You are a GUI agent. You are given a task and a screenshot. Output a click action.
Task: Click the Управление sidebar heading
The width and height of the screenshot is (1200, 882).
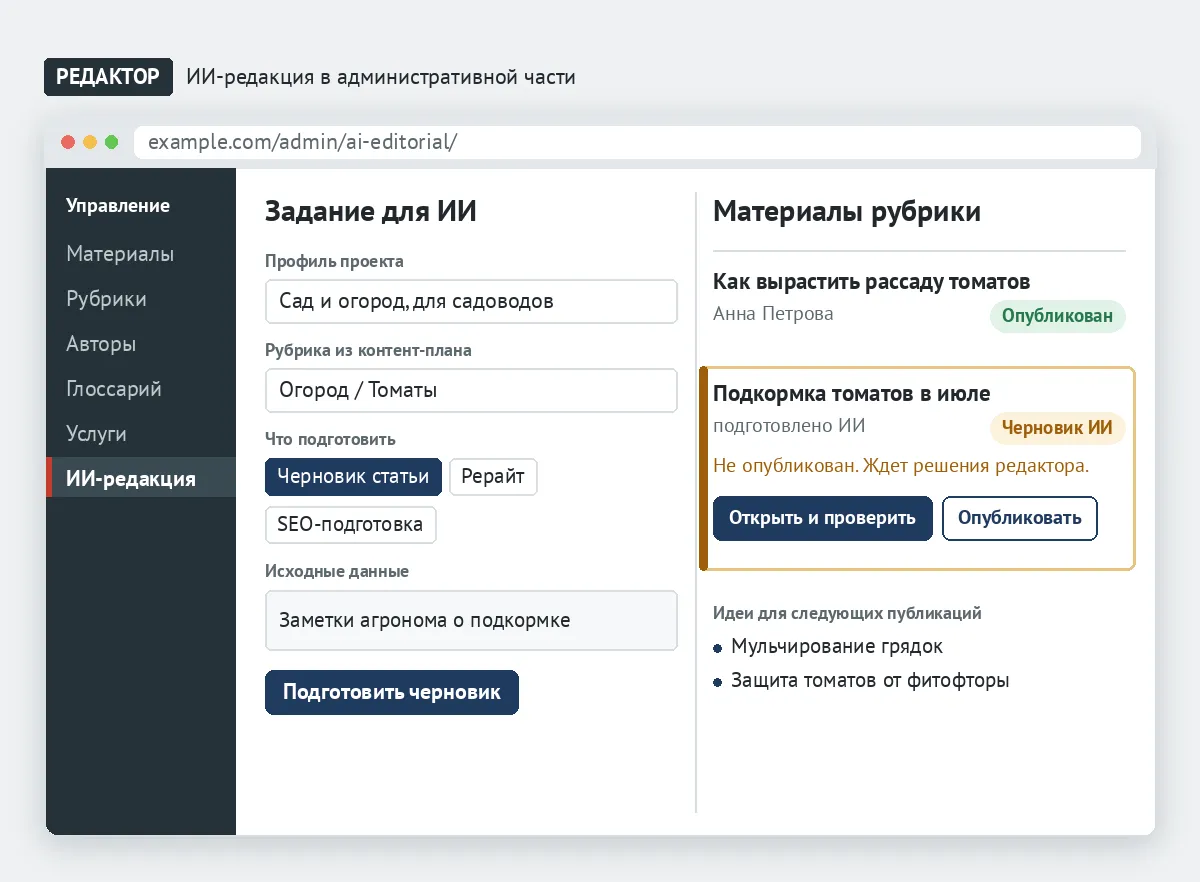pos(118,206)
